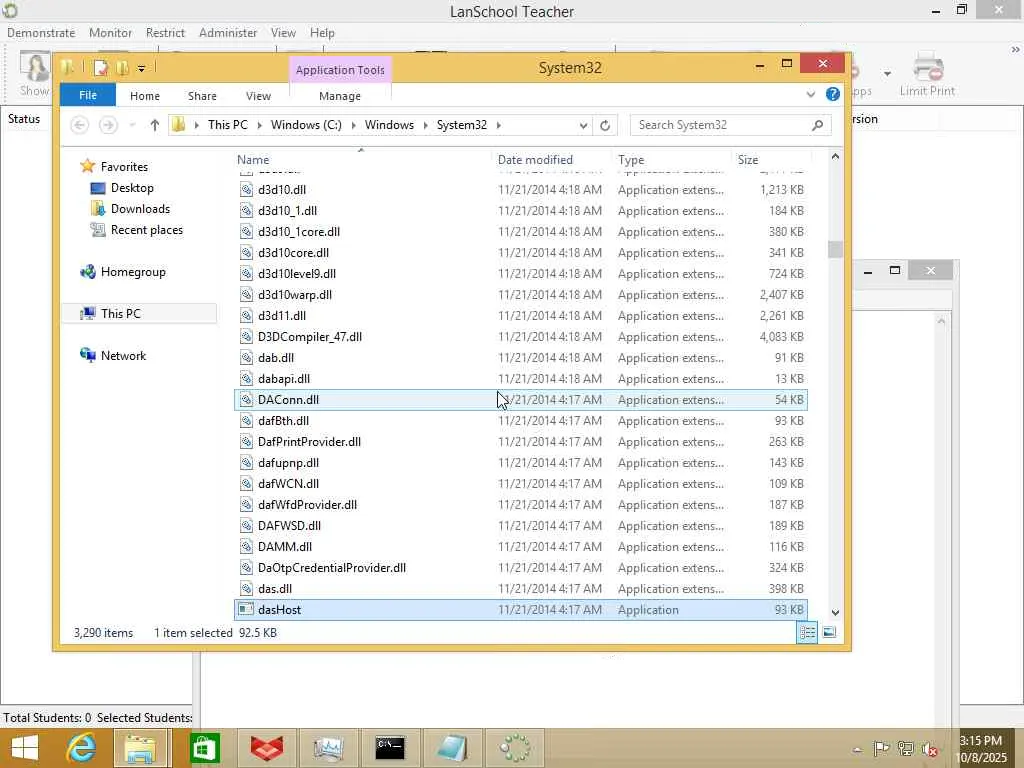Click the vertical scrollbar thumb
The image size is (1024, 768).
pyautogui.click(x=835, y=249)
